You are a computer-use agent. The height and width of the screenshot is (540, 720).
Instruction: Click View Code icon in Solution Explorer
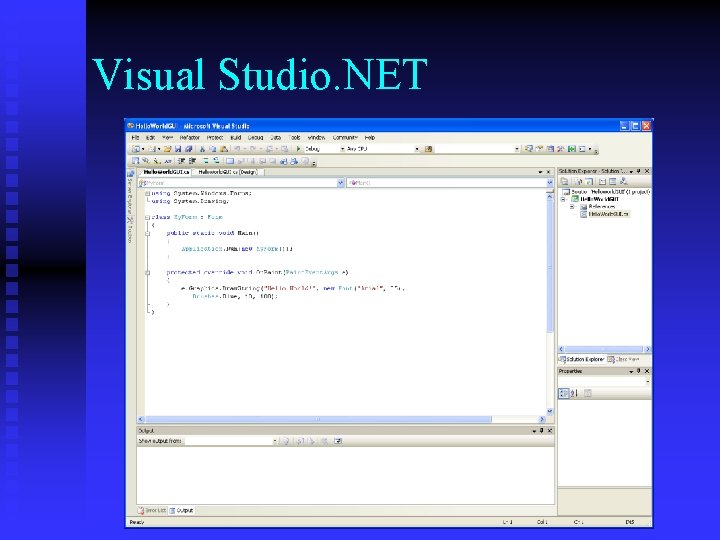602,182
